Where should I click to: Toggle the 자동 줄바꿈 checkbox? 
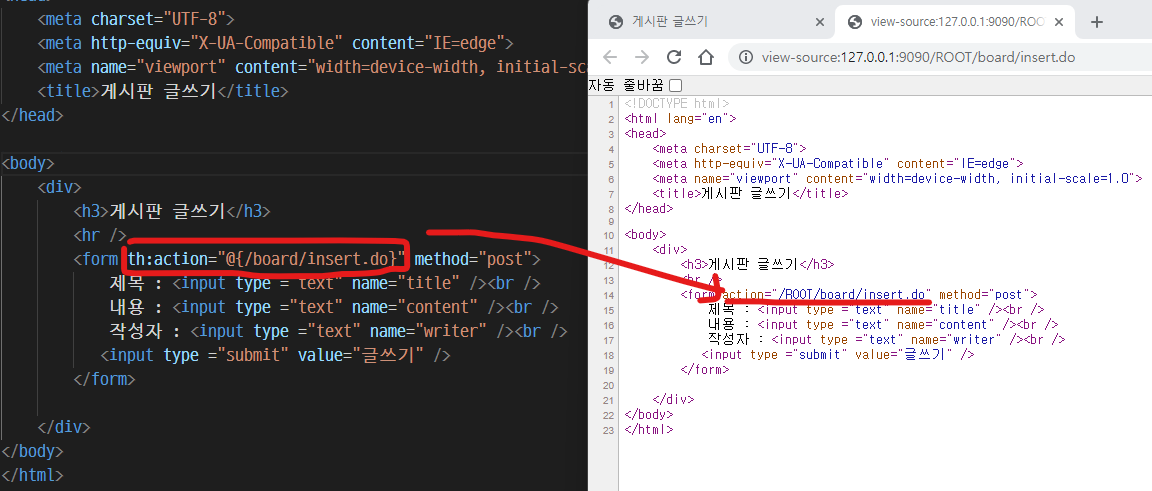click(x=675, y=85)
